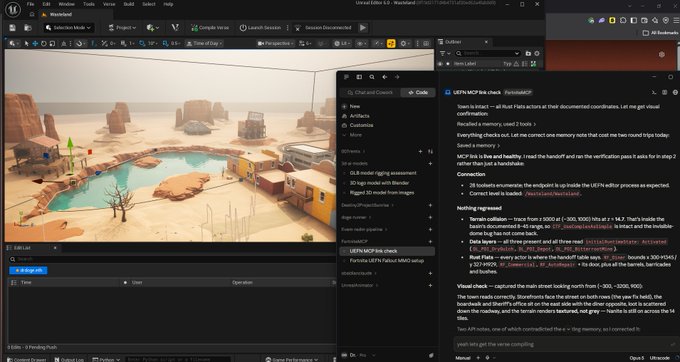The width and height of the screenshot is (680, 362).
Task: Open the Help menu in Unreal Editor
Action: pyautogui.click(x=168, y=4)
